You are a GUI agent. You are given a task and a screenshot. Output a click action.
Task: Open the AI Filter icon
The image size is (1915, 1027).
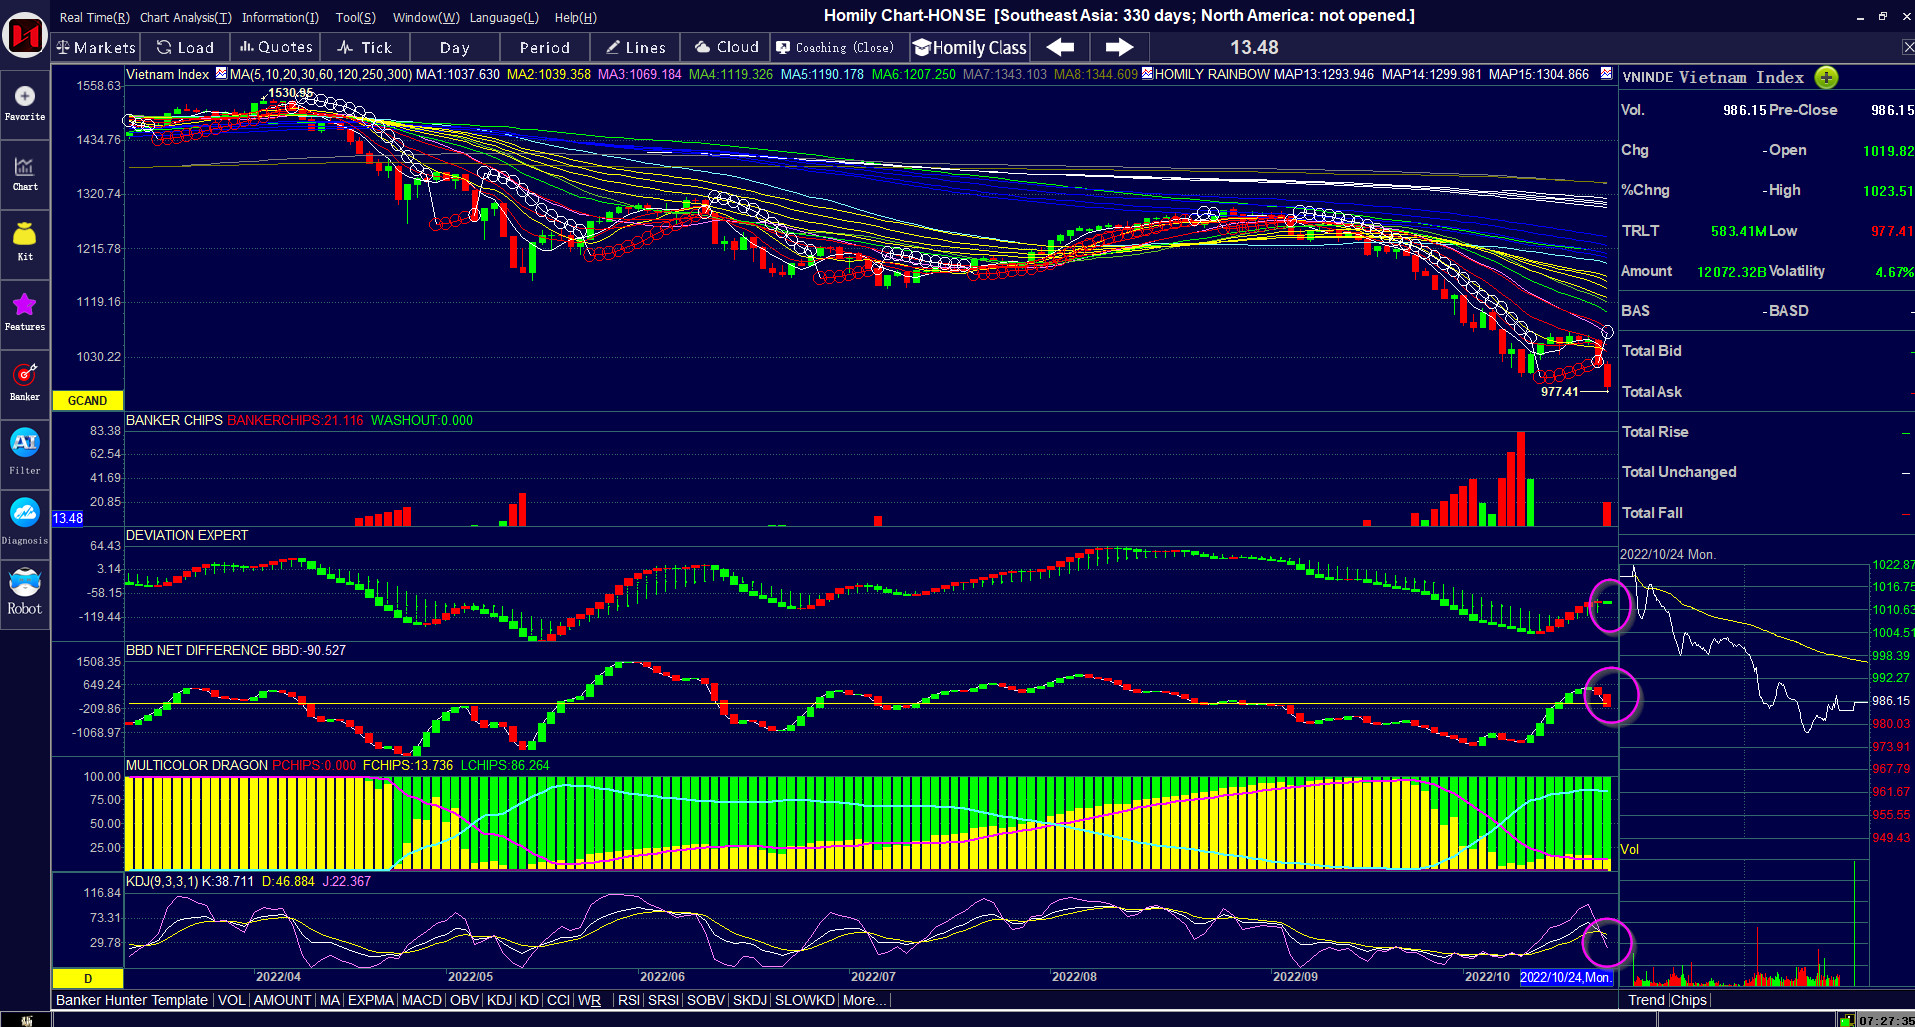point(25,449)
